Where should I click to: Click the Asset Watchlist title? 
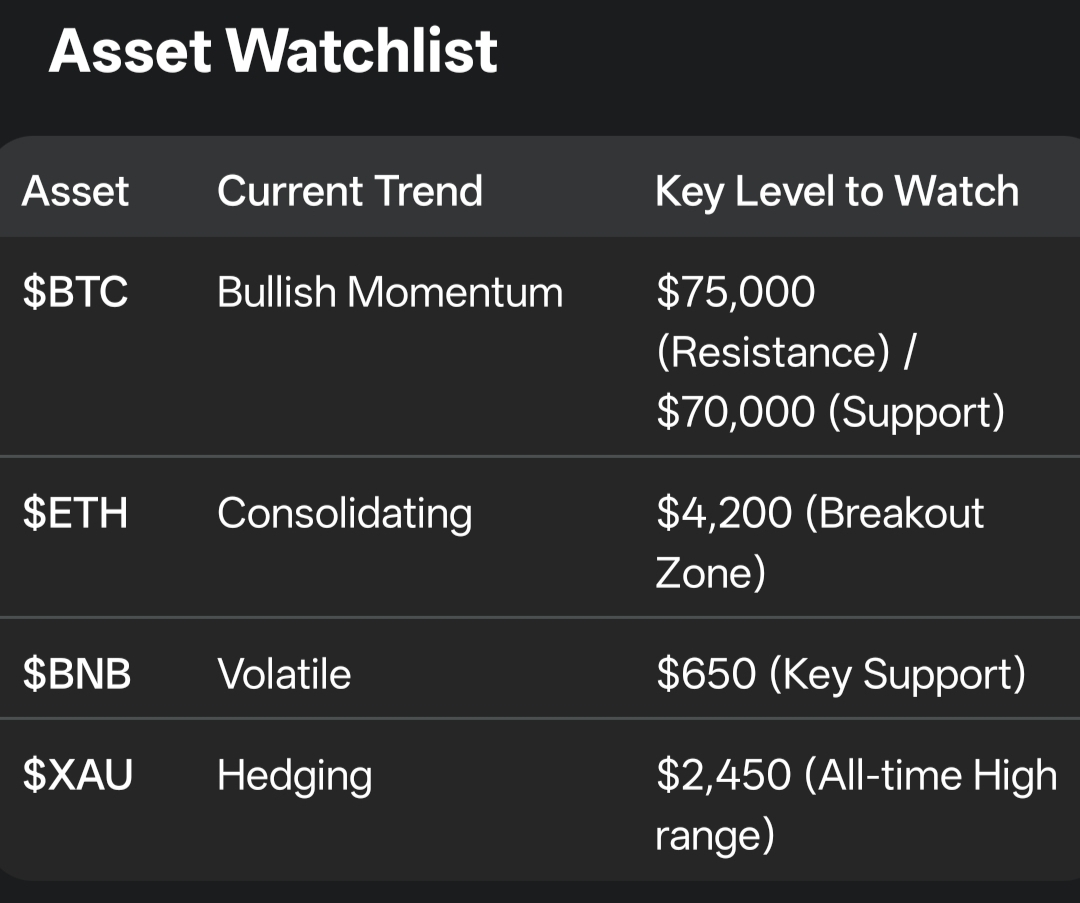coord(273,50)
